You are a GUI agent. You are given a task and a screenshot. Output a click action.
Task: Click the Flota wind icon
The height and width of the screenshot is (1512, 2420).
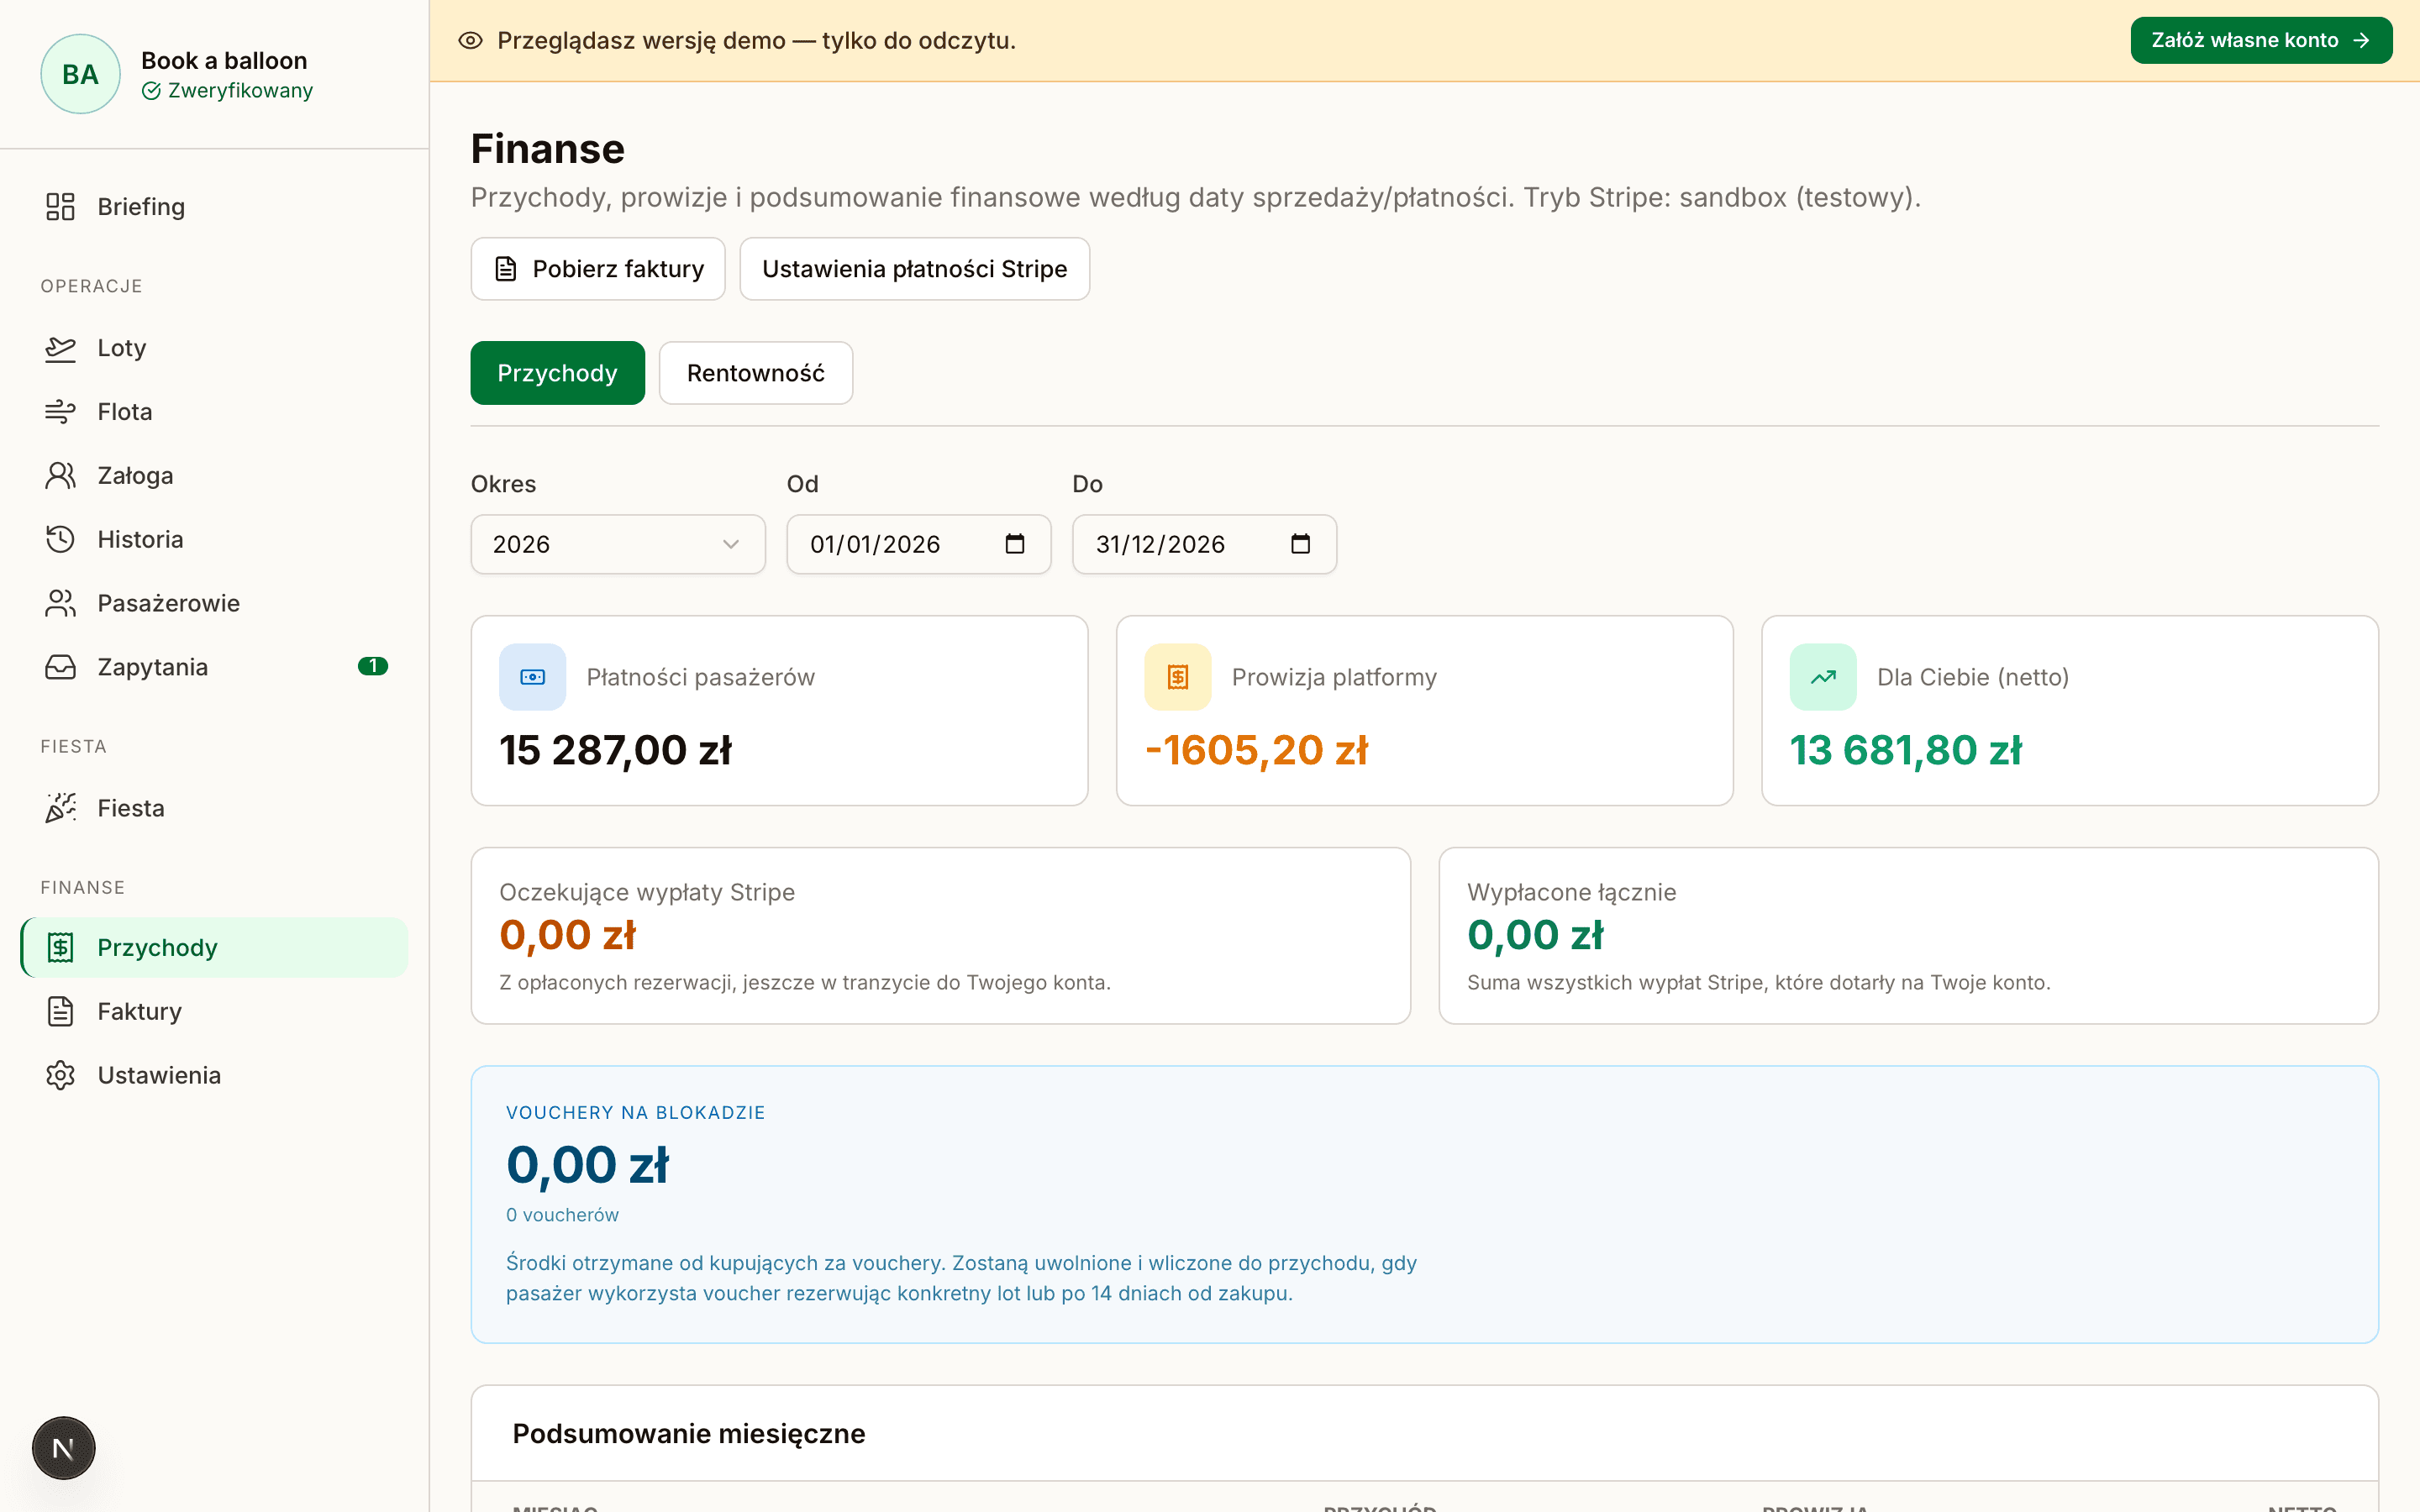click(60, 412)
